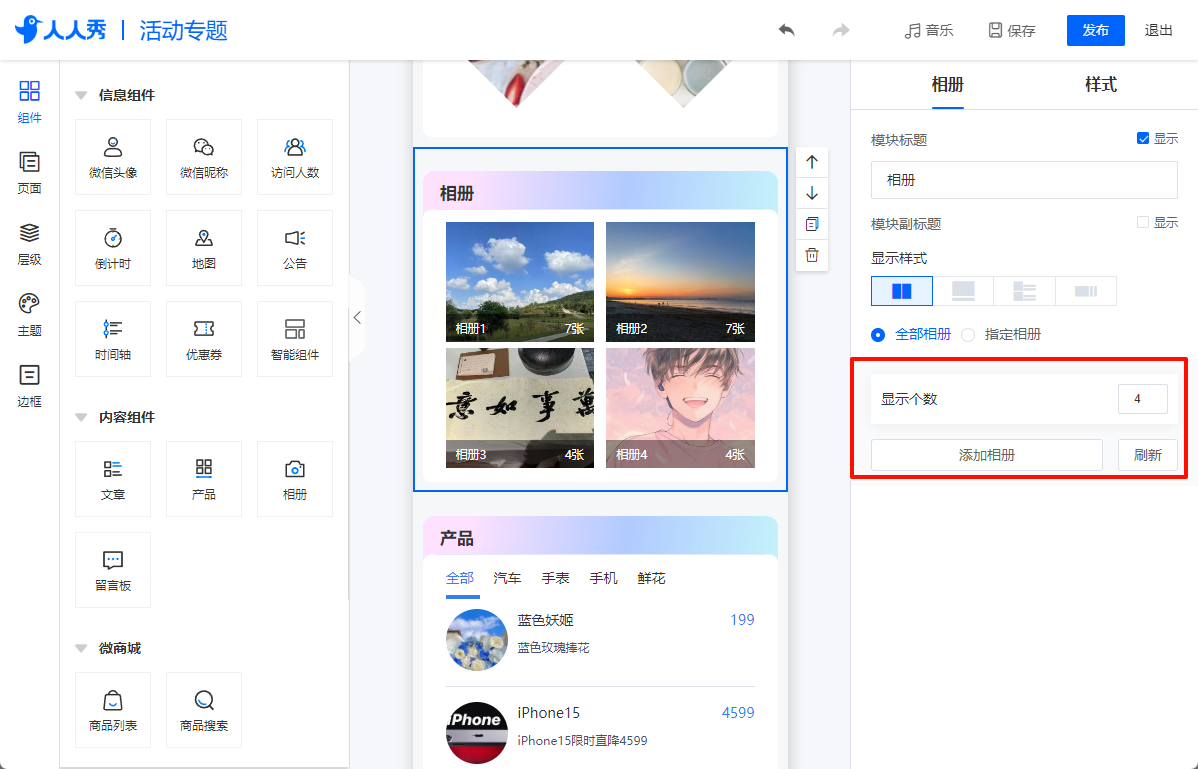Click the 显示个数 number field

coord(1142,399)
